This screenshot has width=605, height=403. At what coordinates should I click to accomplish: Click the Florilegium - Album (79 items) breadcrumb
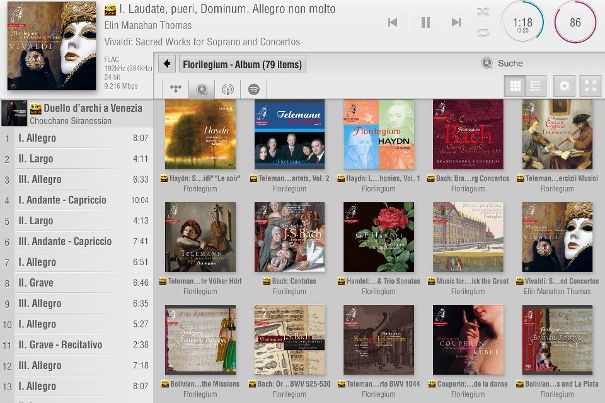(x=242, y=64)
